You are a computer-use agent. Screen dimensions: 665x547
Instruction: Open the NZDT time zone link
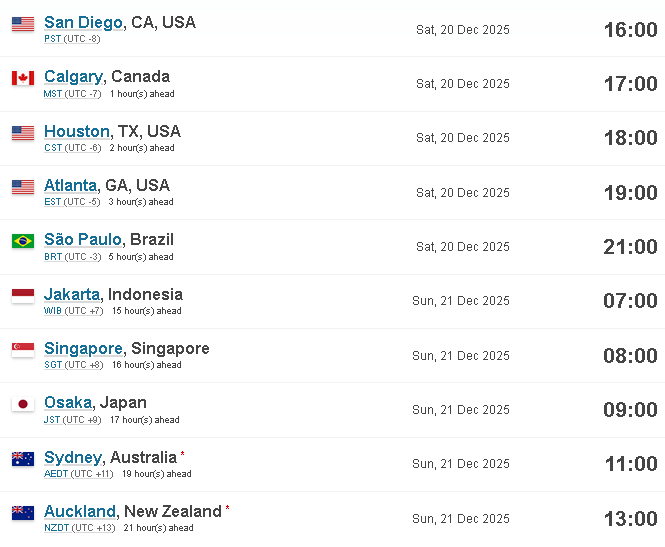(57, 528)
